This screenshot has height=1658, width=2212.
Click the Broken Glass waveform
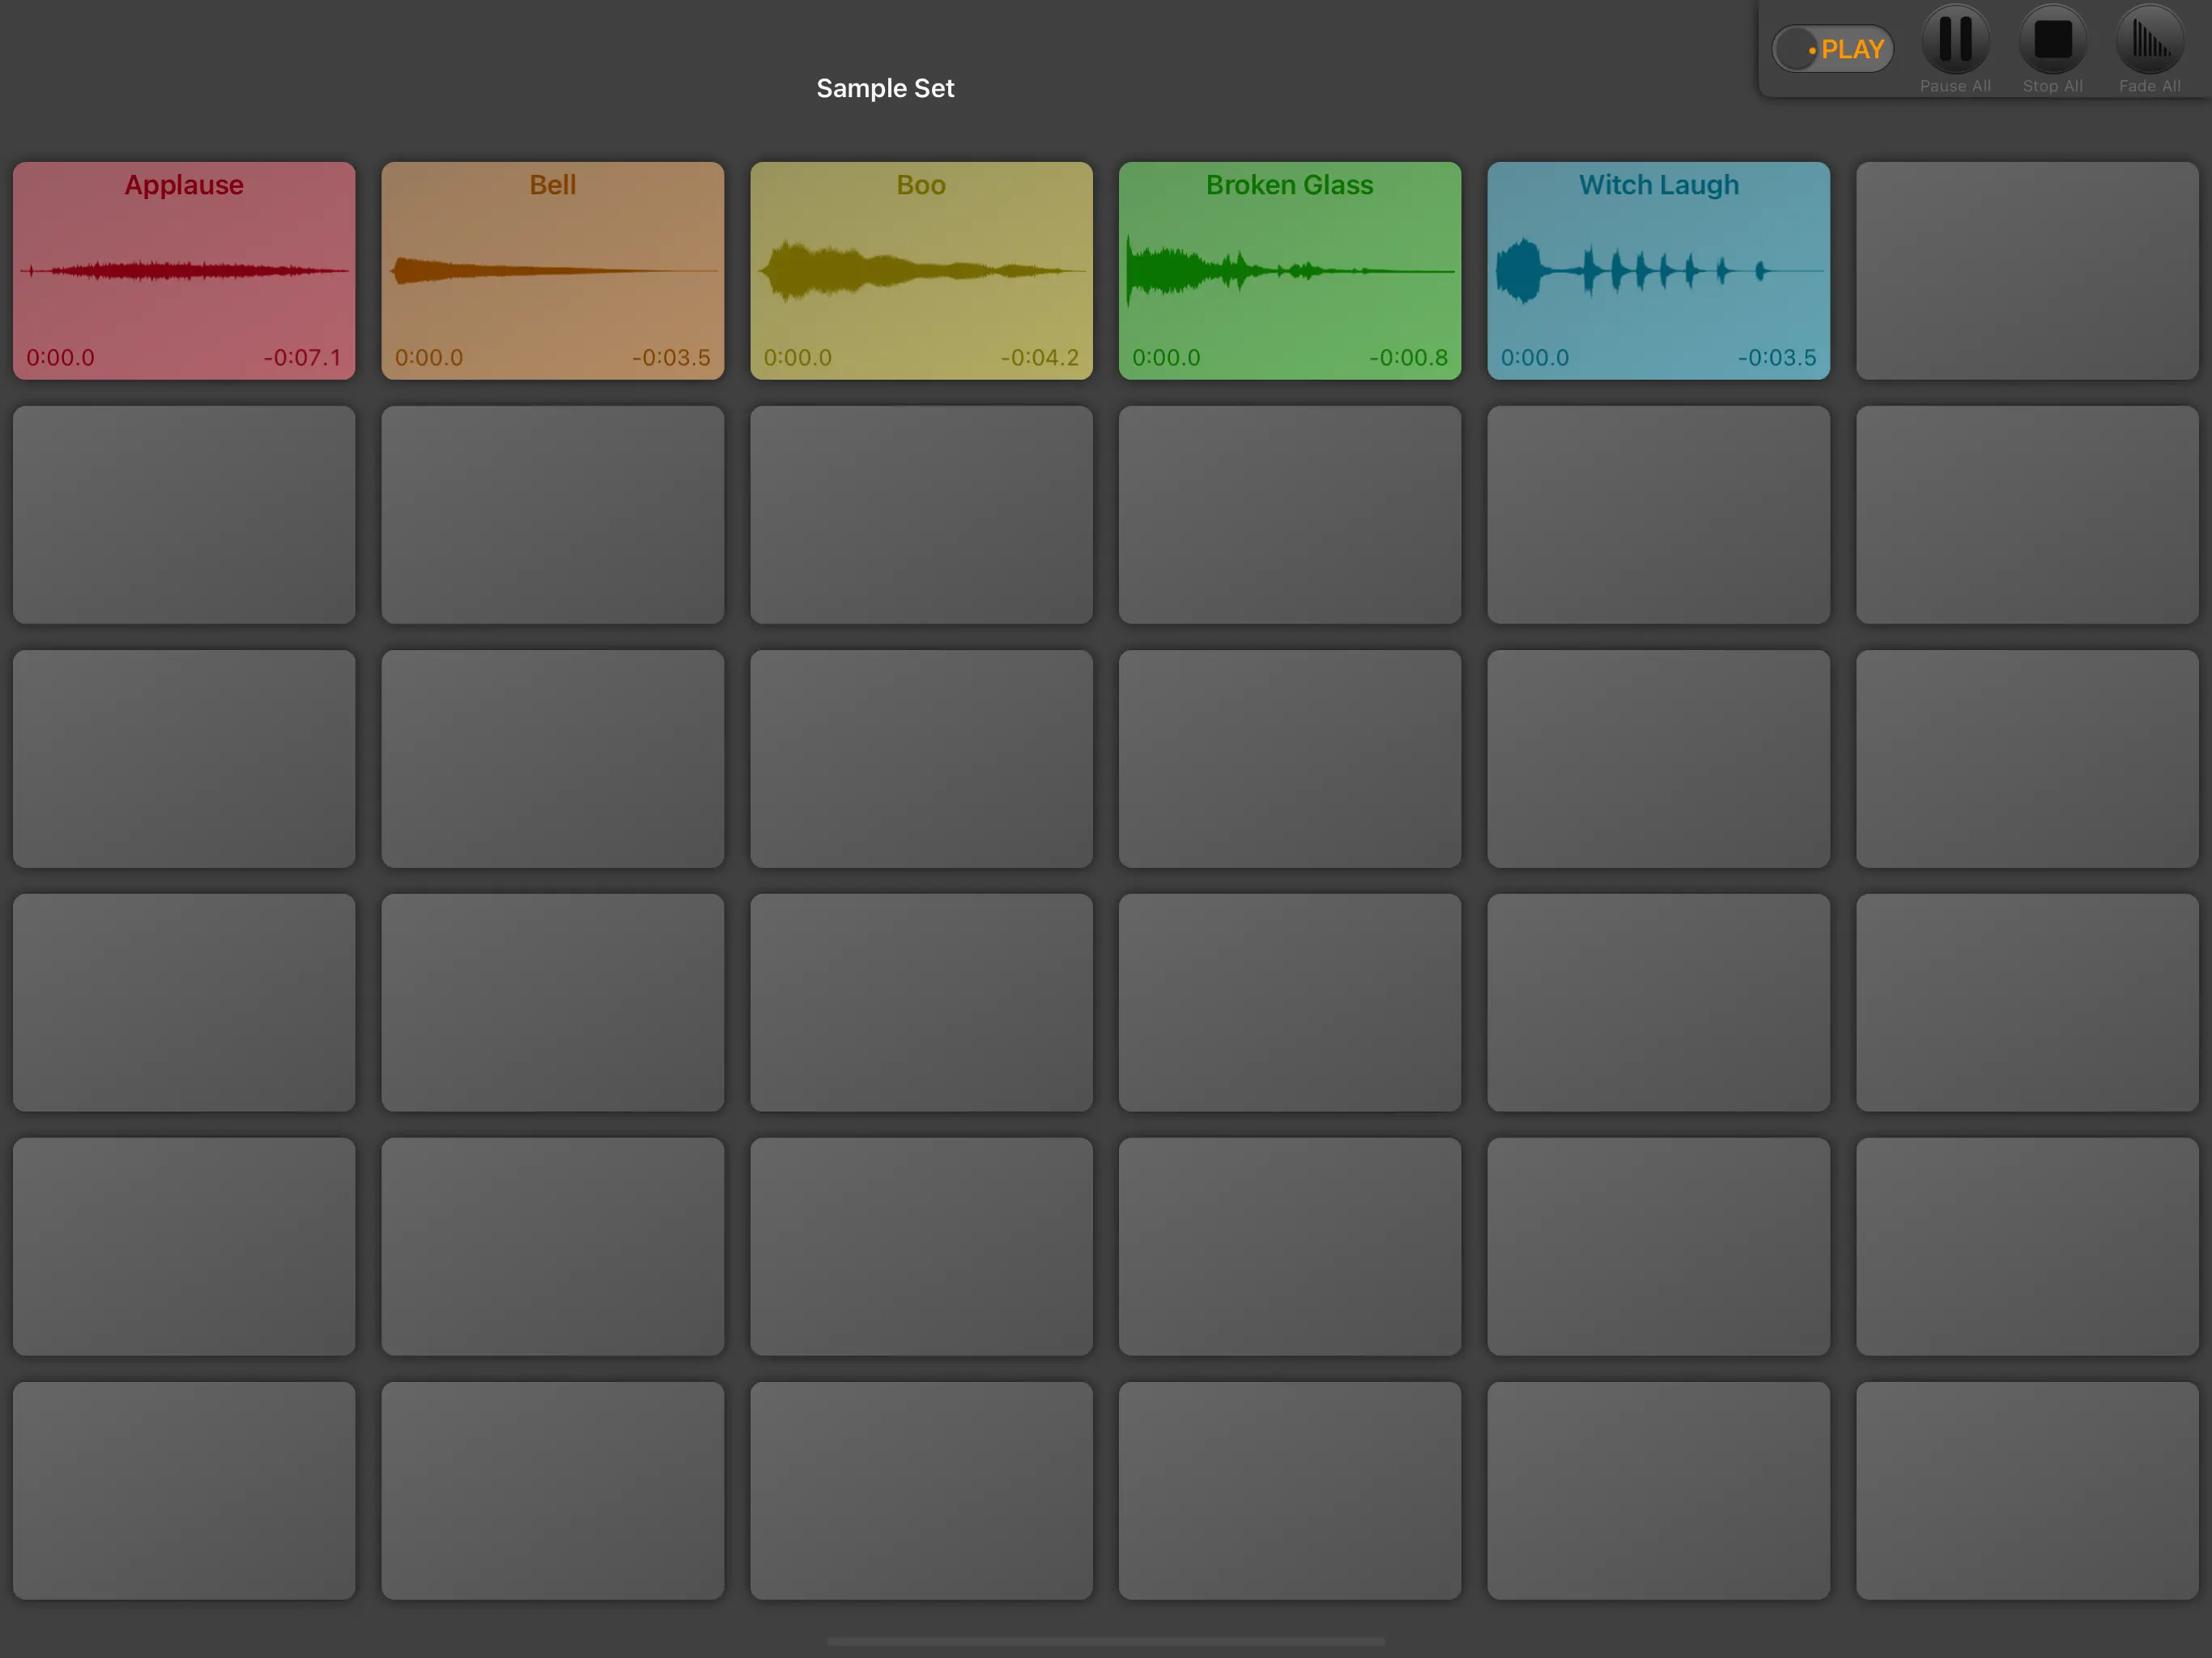click(1289, 270)
